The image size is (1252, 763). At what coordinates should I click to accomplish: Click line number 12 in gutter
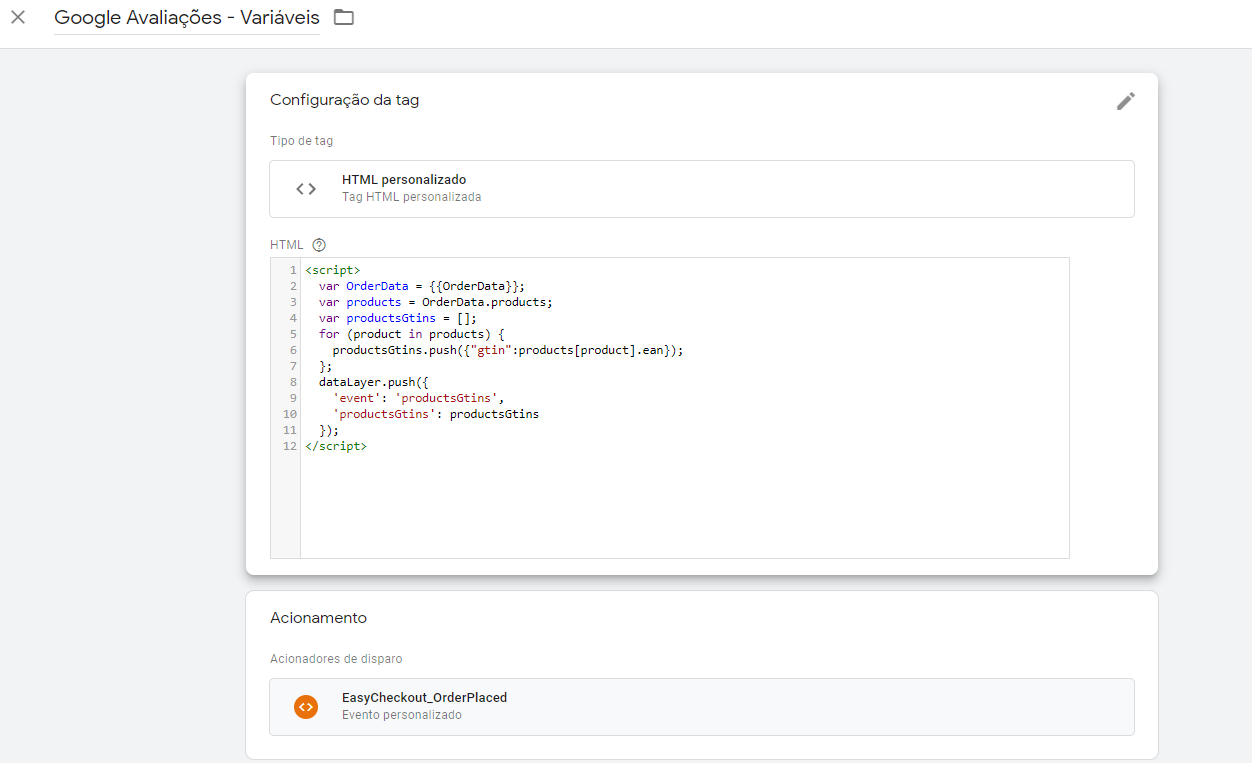[x=290, y=446]
